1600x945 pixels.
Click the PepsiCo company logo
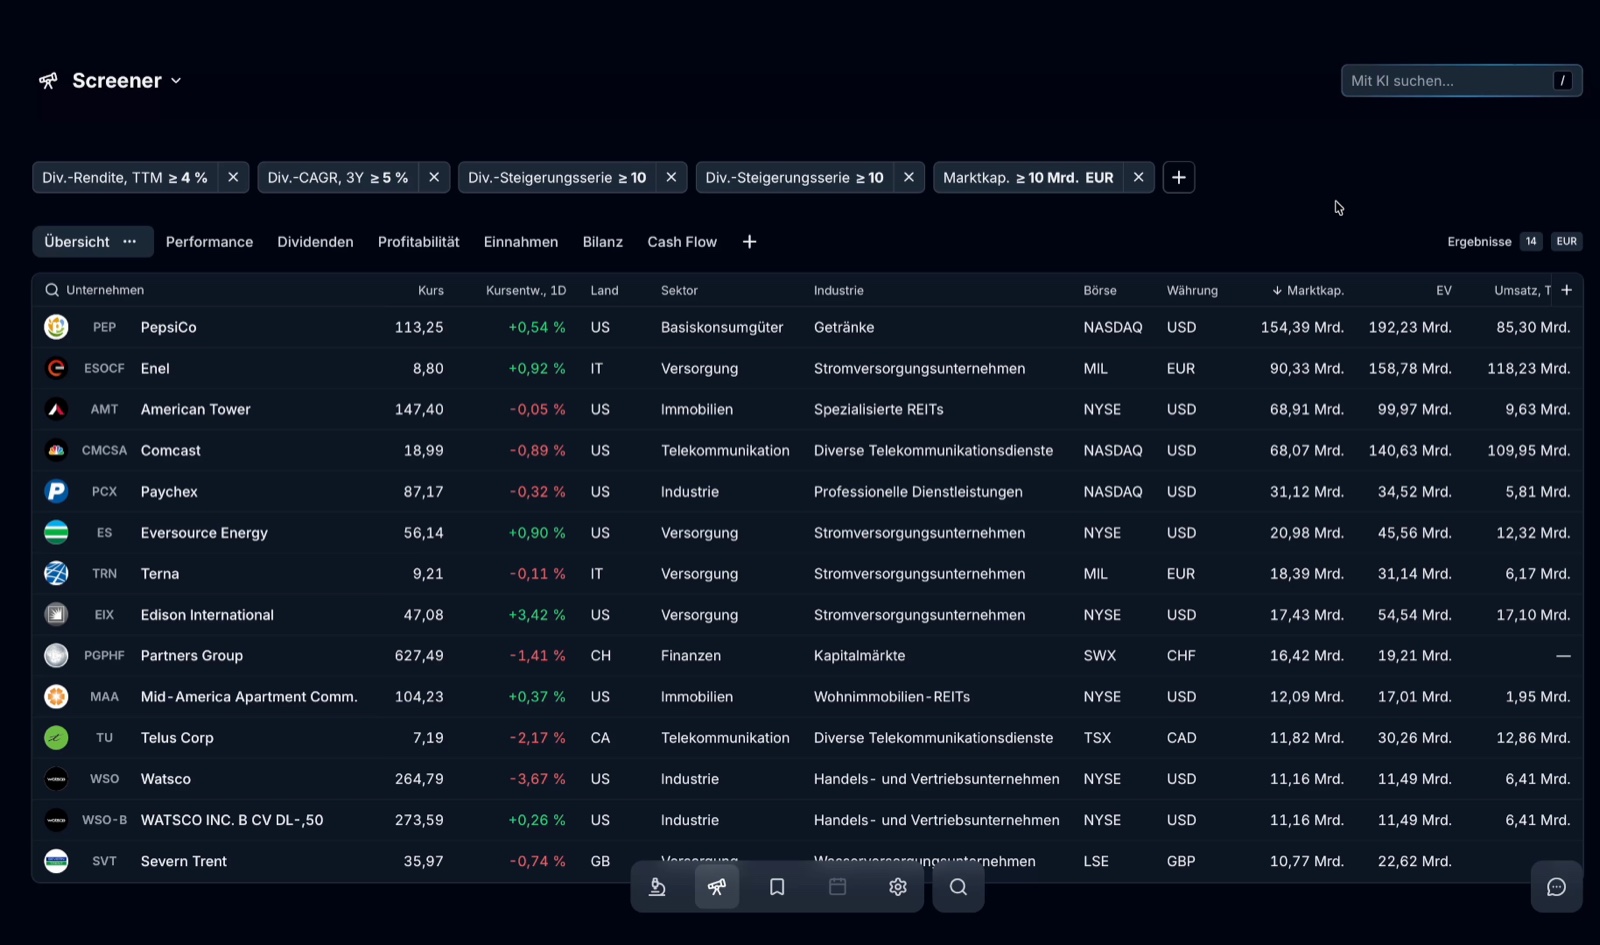[x=56, y=327]
